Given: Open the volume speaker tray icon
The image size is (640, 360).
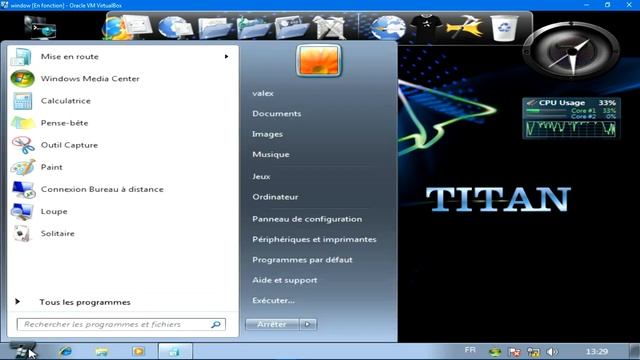Looking at the screenshot, I should click(x=552, y=352).
